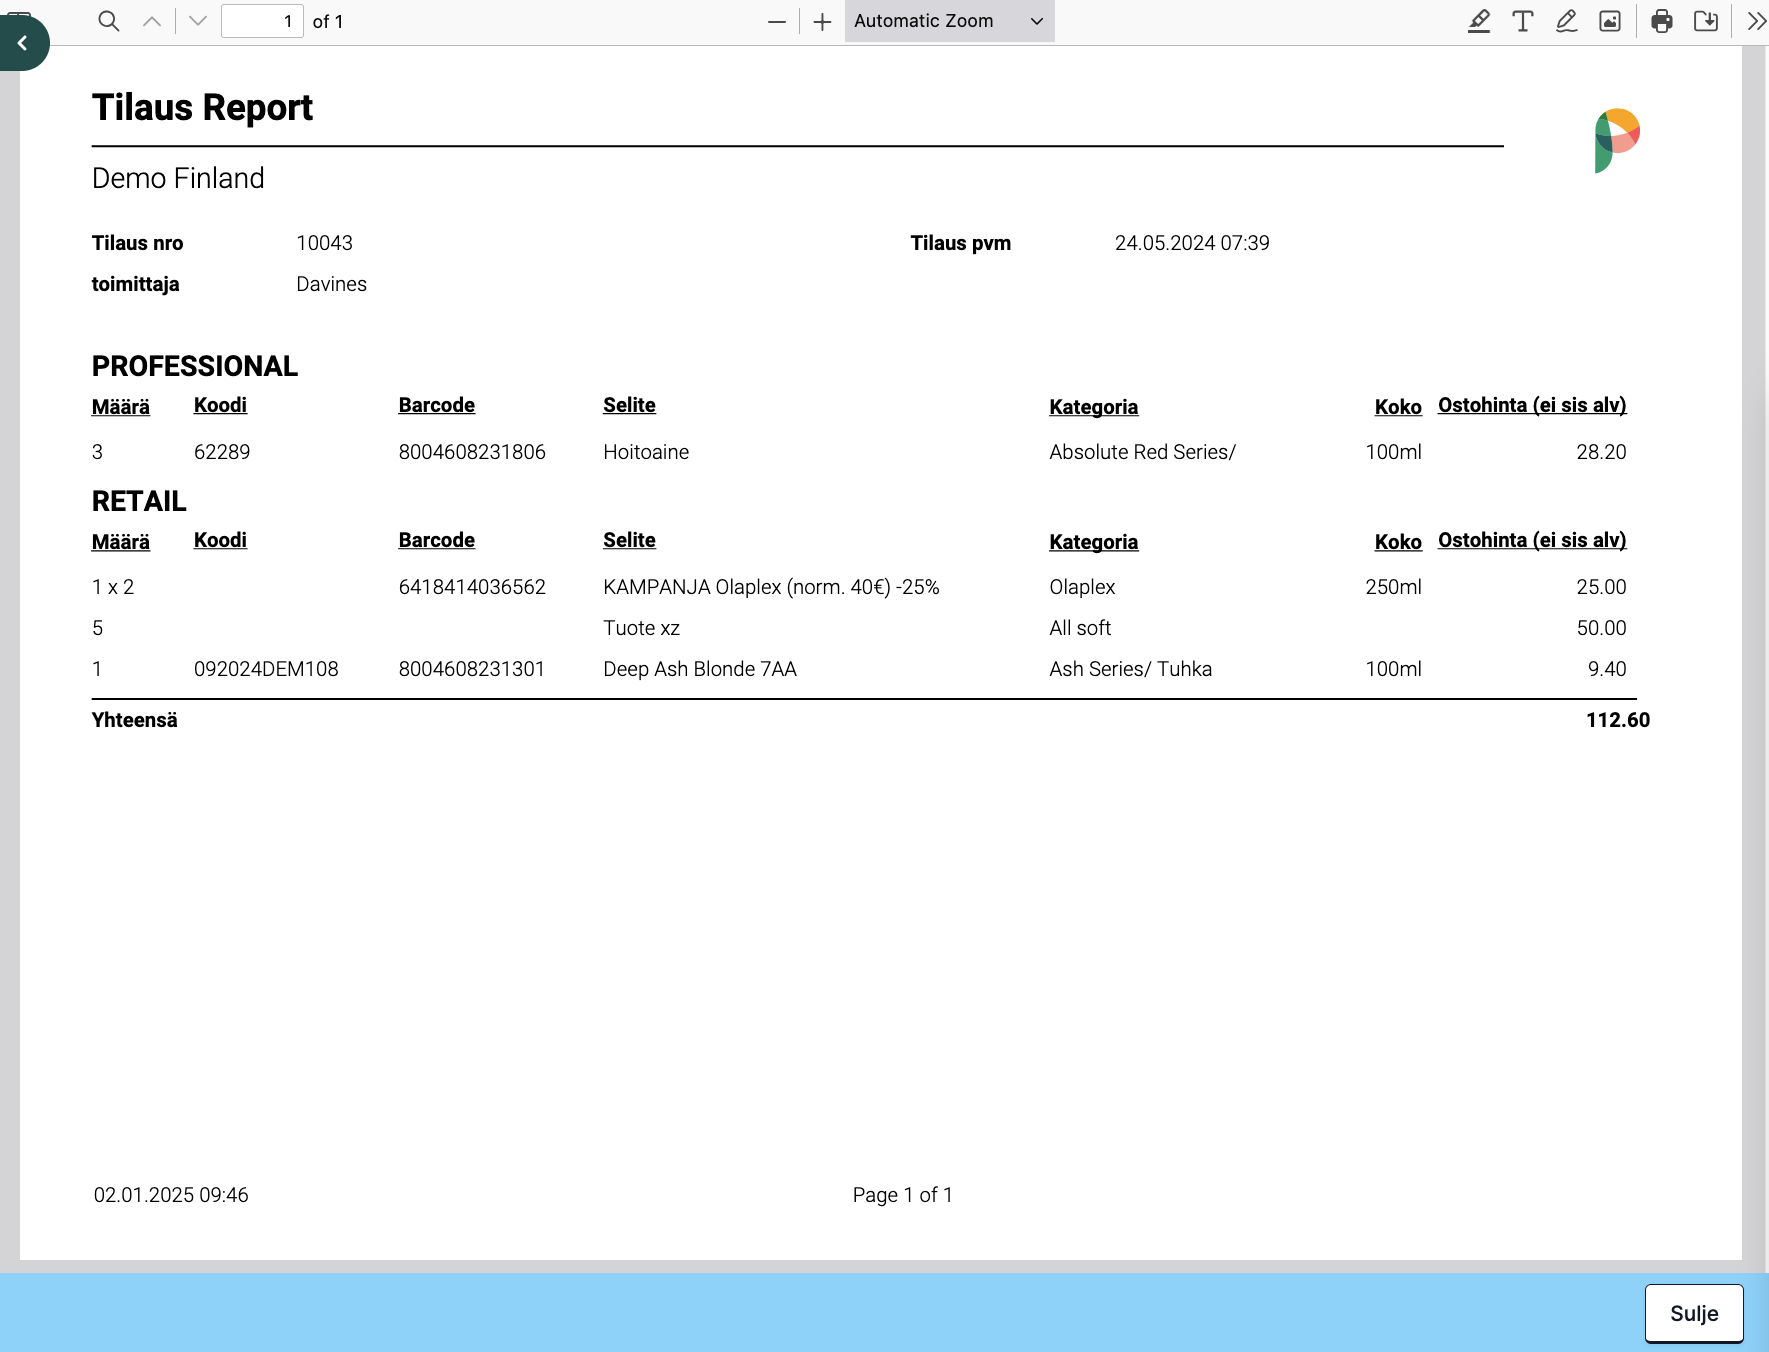Screen dimensions: 1769x1352
Task: Click barcode 8004608231301
Action: (472, 669)
